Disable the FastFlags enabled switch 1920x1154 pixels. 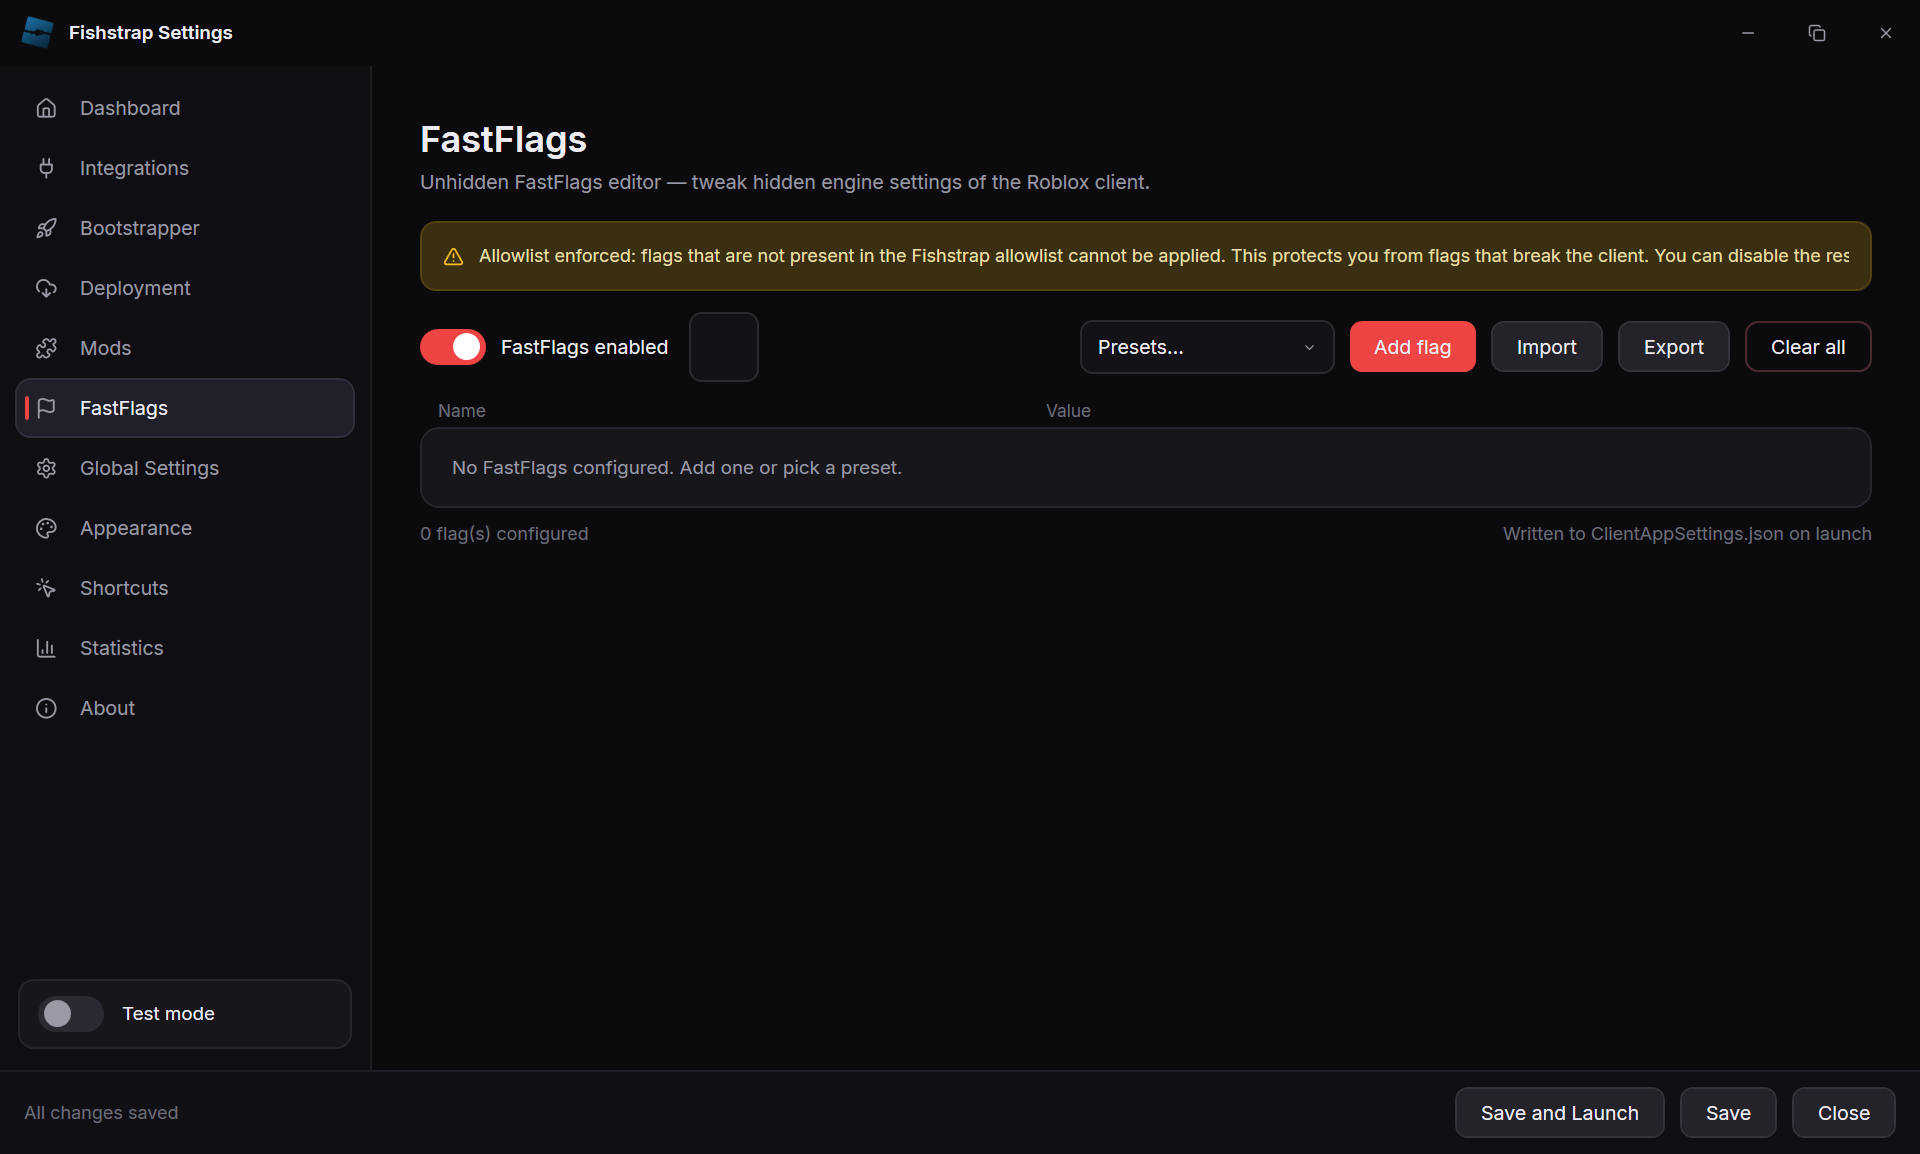(x=453, y=347)
